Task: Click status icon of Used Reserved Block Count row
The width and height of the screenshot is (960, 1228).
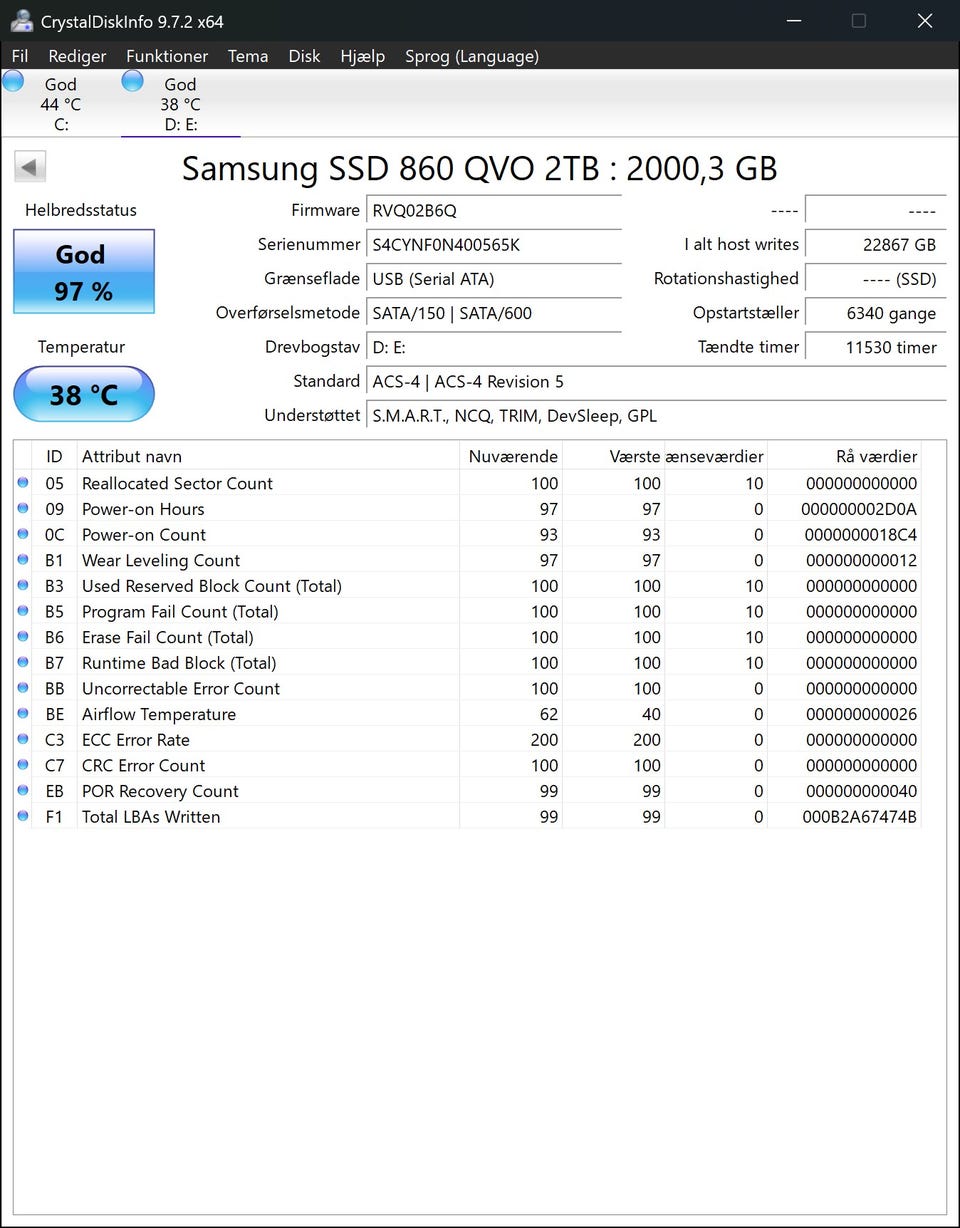Action: coord(23,586)
